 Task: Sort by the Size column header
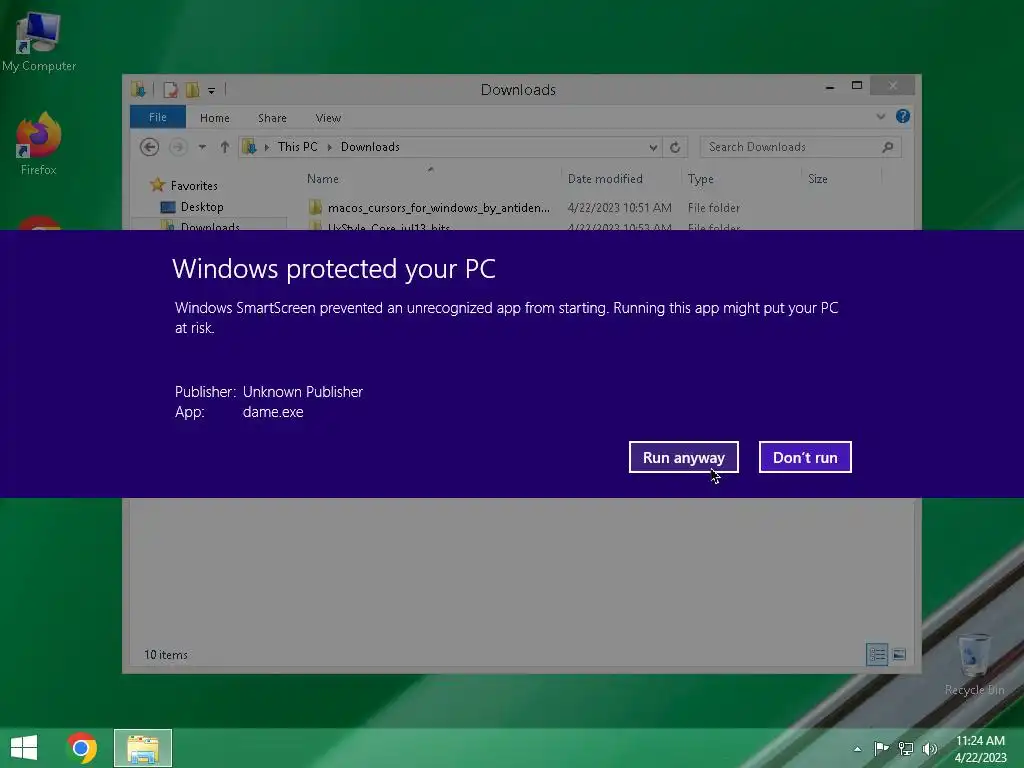[x=817, y=178]
